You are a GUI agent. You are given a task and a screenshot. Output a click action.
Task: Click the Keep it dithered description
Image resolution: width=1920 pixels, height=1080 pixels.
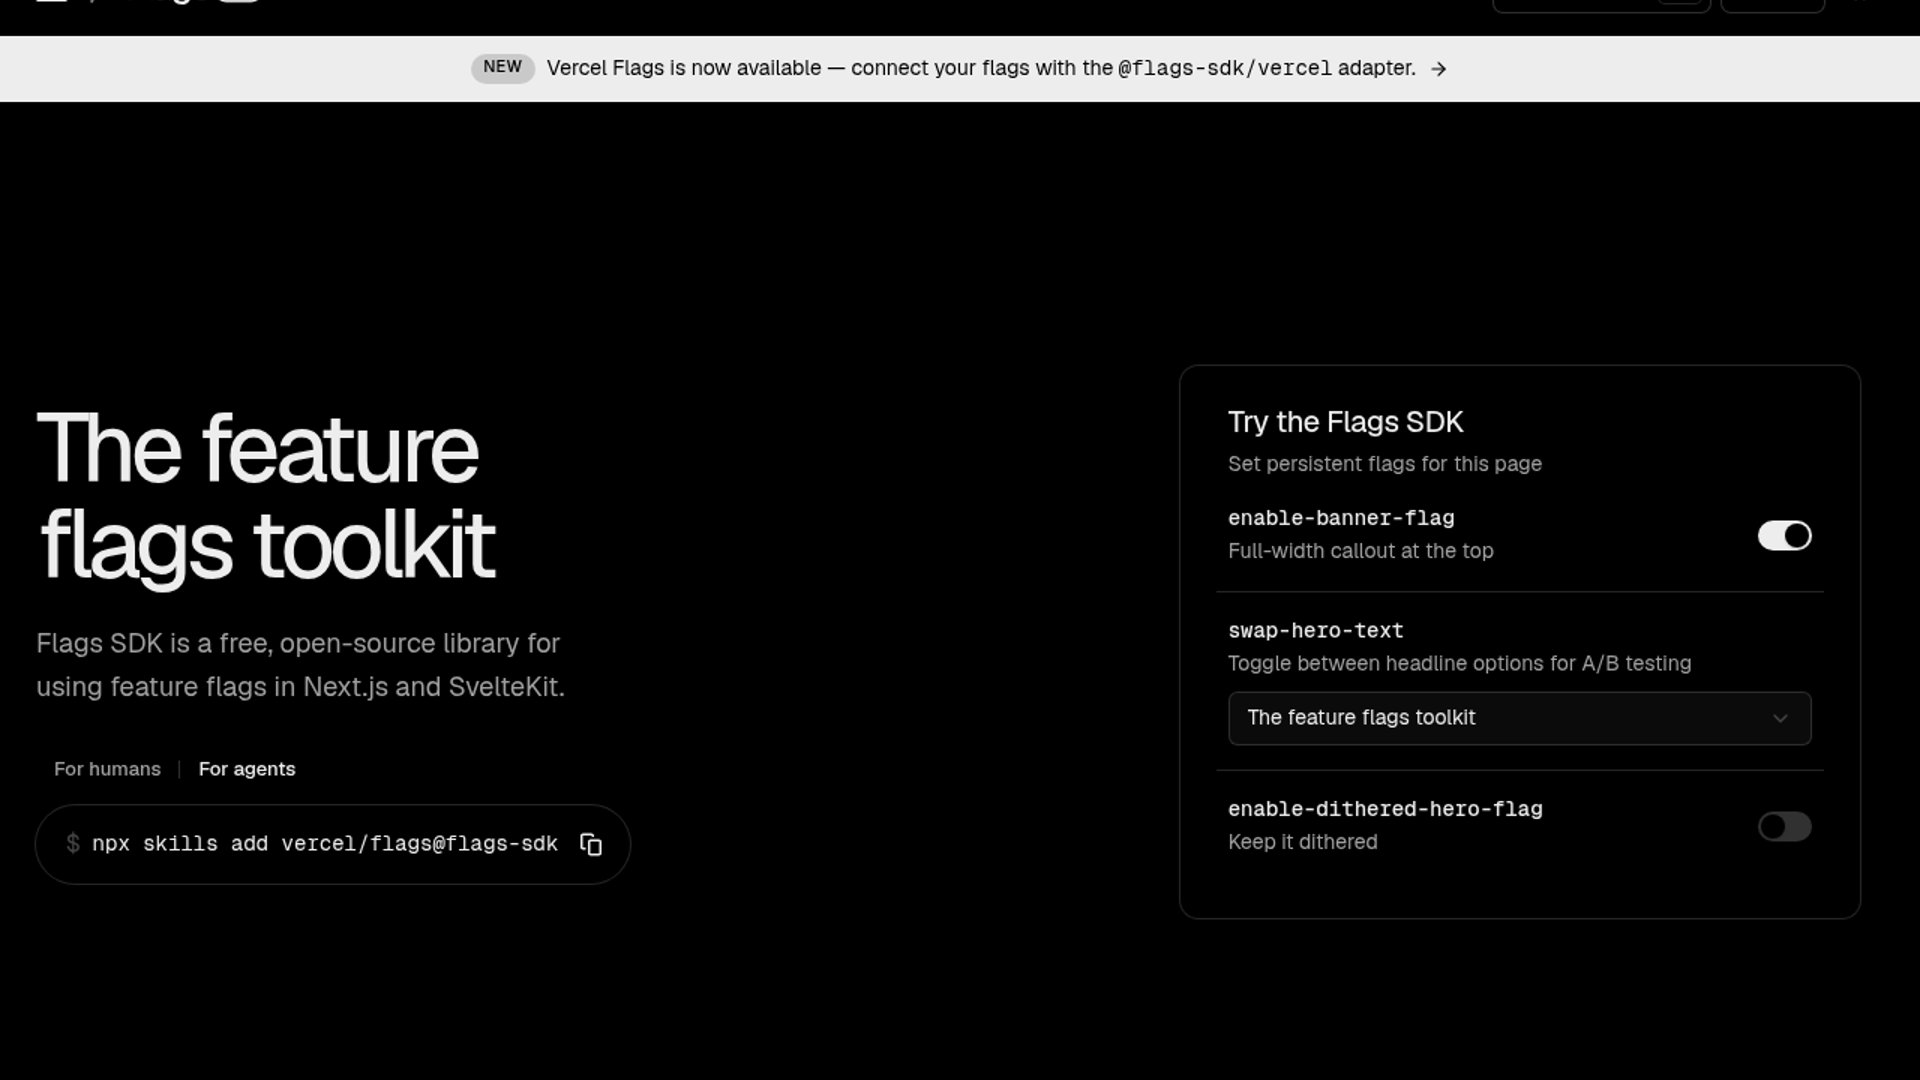(1302, 842)
